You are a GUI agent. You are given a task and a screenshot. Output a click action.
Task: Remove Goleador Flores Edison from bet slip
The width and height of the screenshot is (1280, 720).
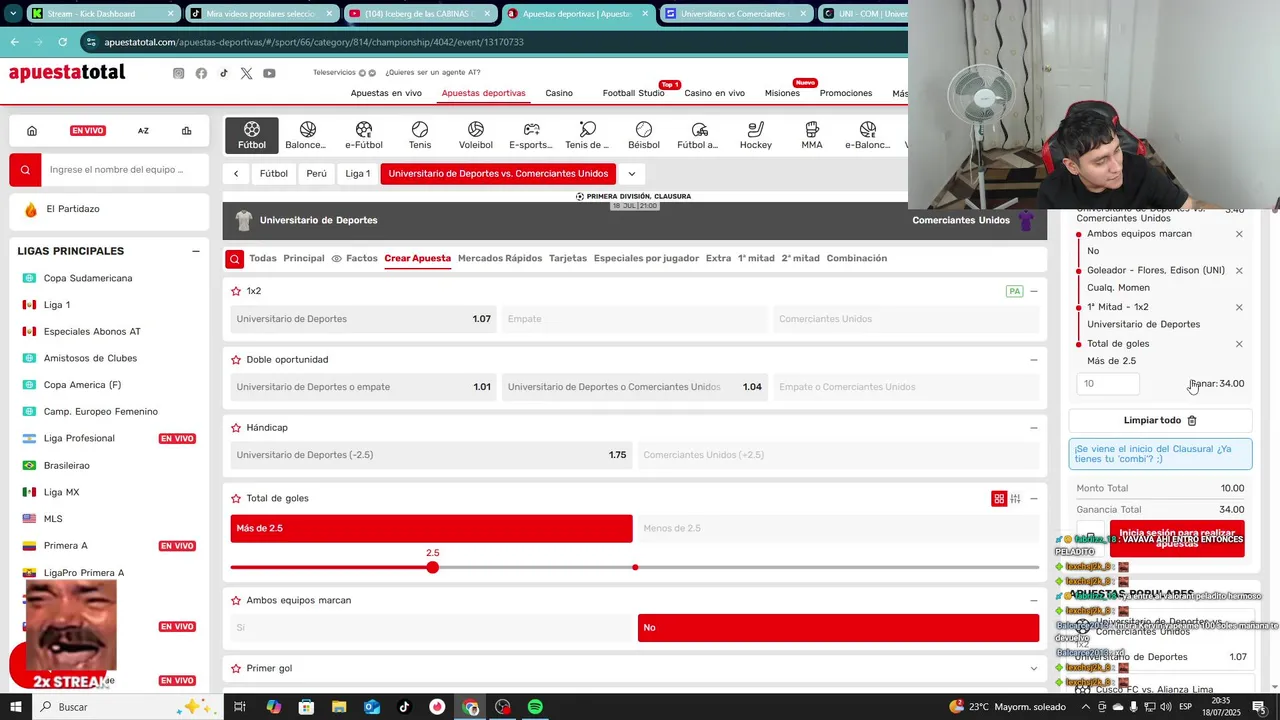1239,270
